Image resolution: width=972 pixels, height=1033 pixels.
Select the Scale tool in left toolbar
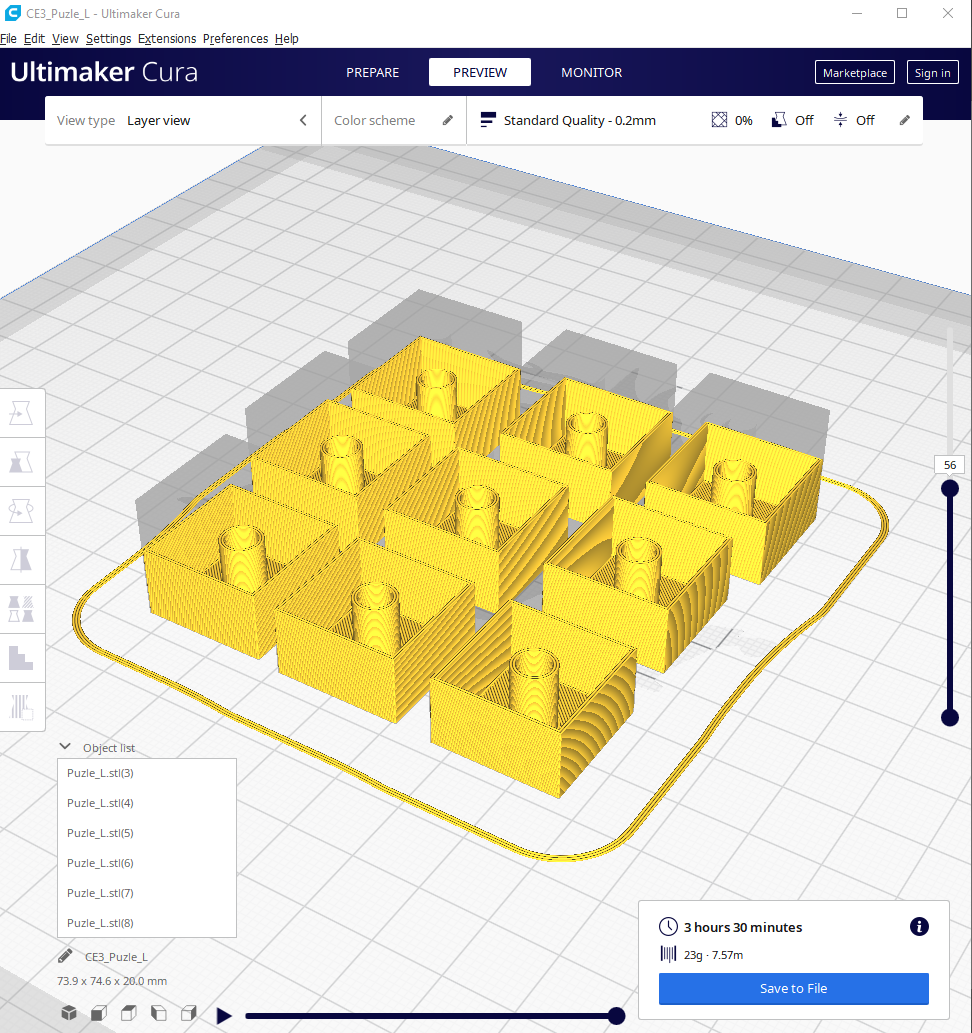coord(21,462)
